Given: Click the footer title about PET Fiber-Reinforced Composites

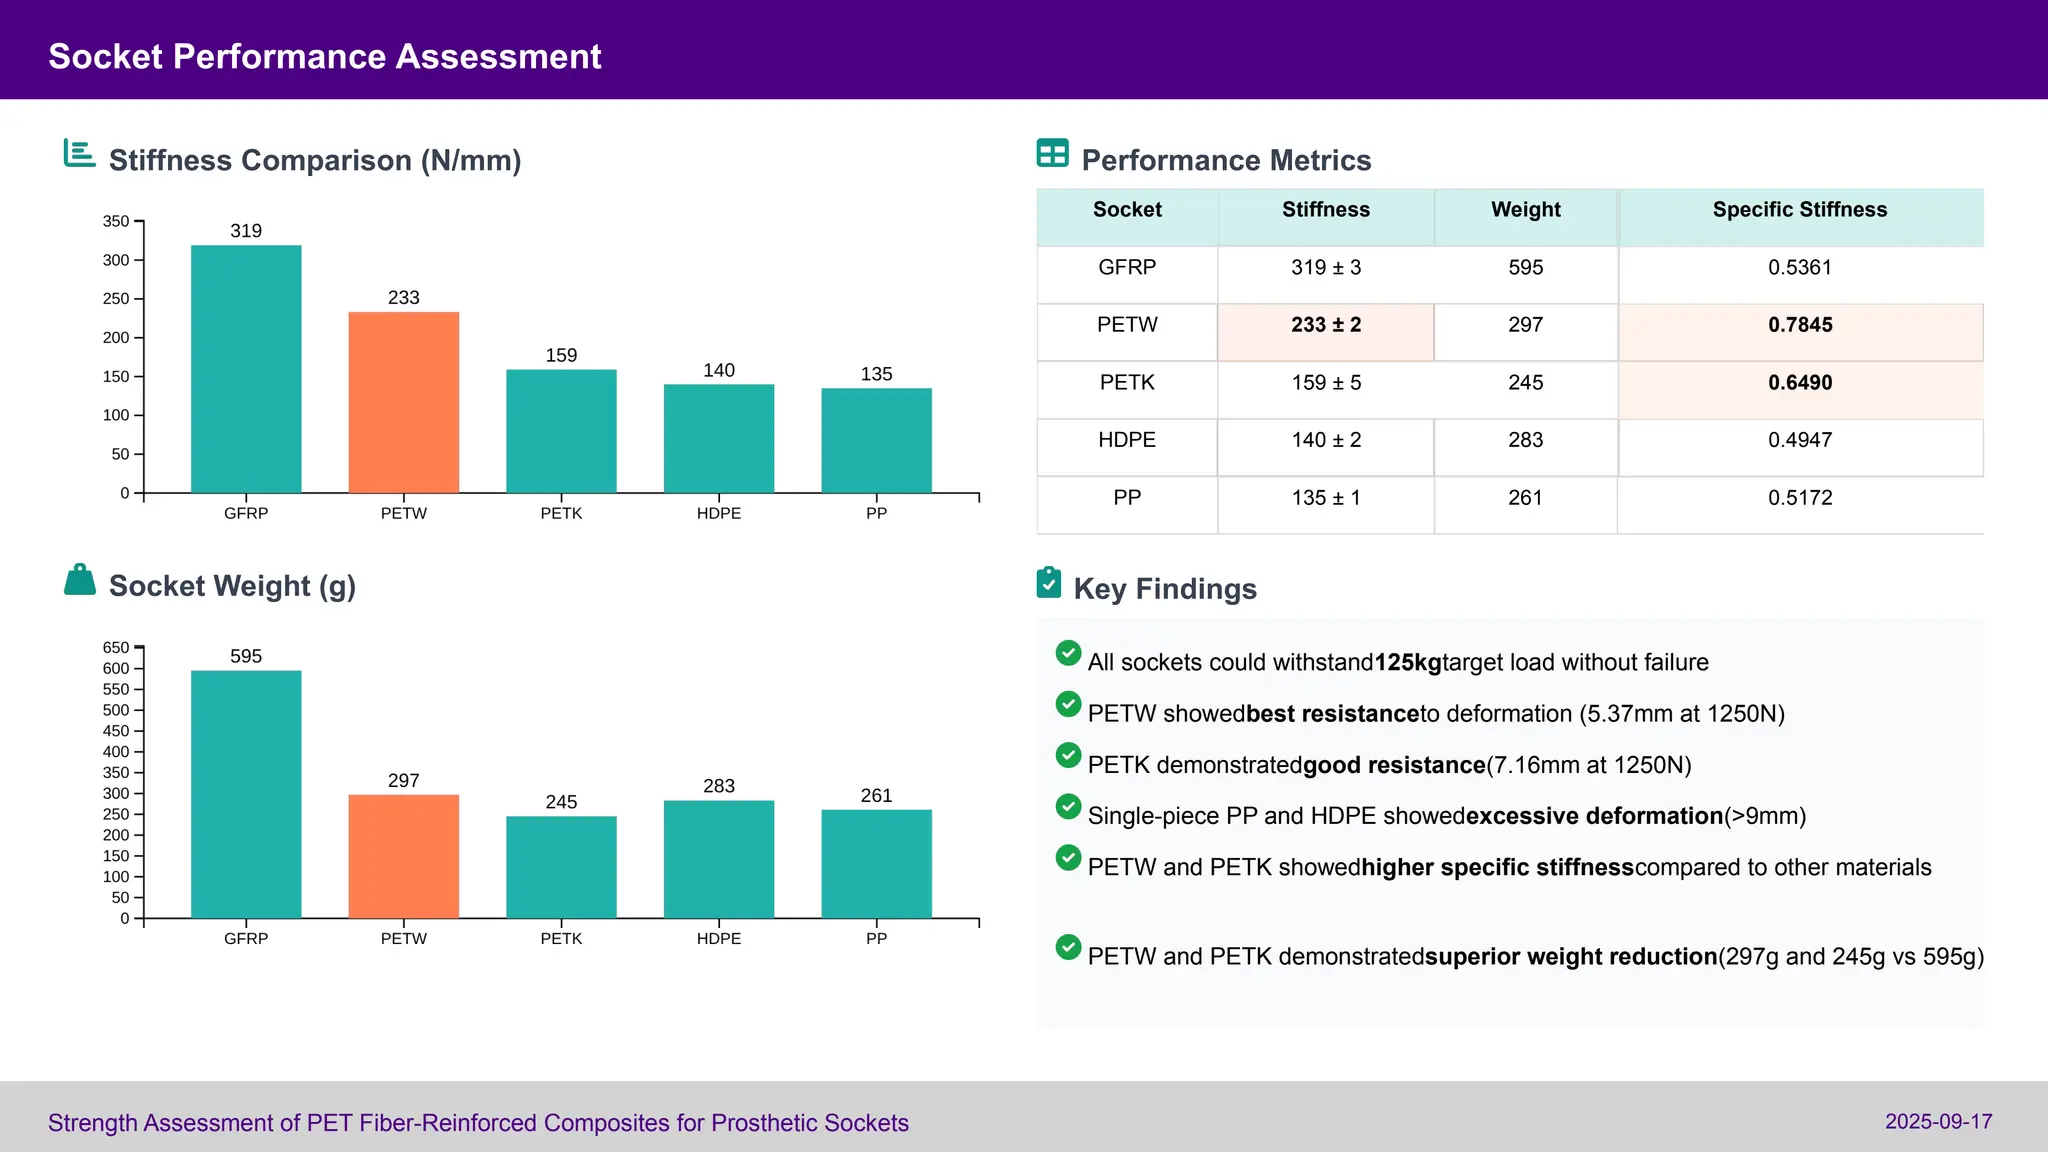Looking at the screenshot, I should coord(478,1123).
